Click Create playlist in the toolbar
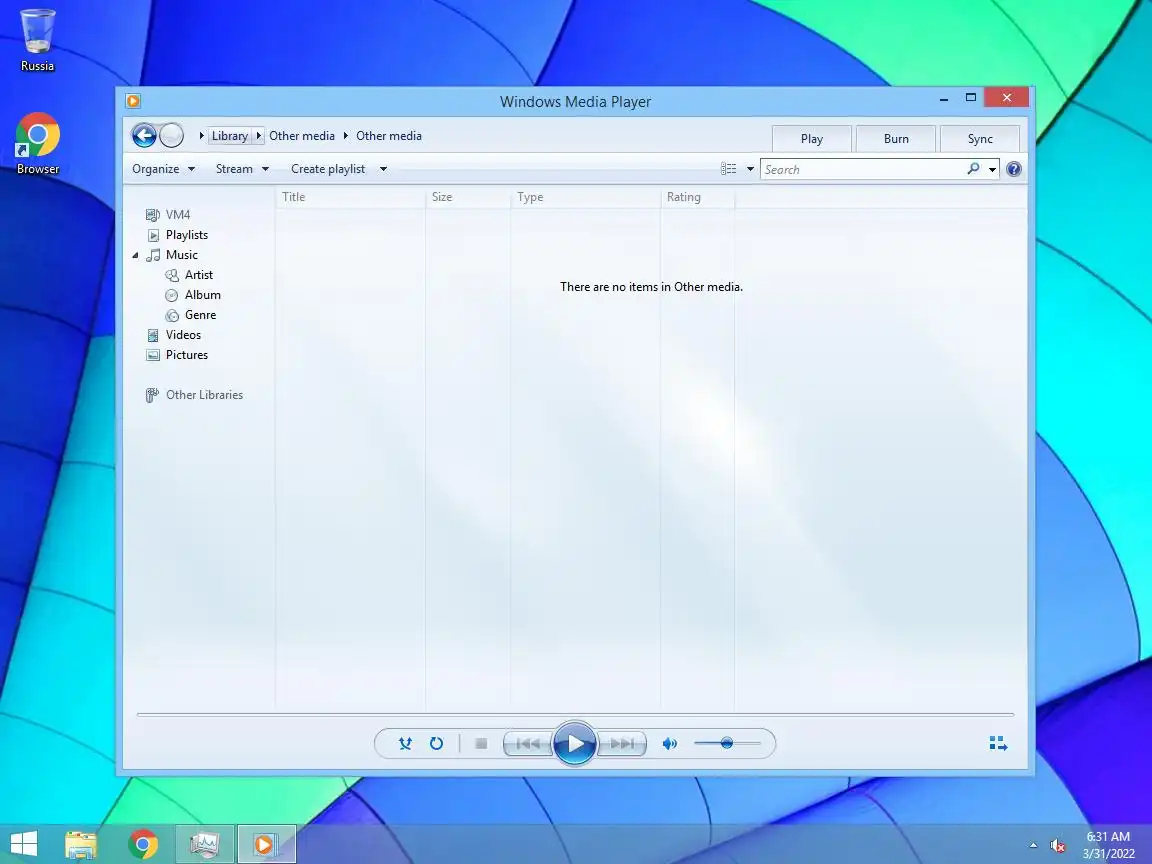The height and width of the screenshot is (864, 1152). (x=328, y=169)
